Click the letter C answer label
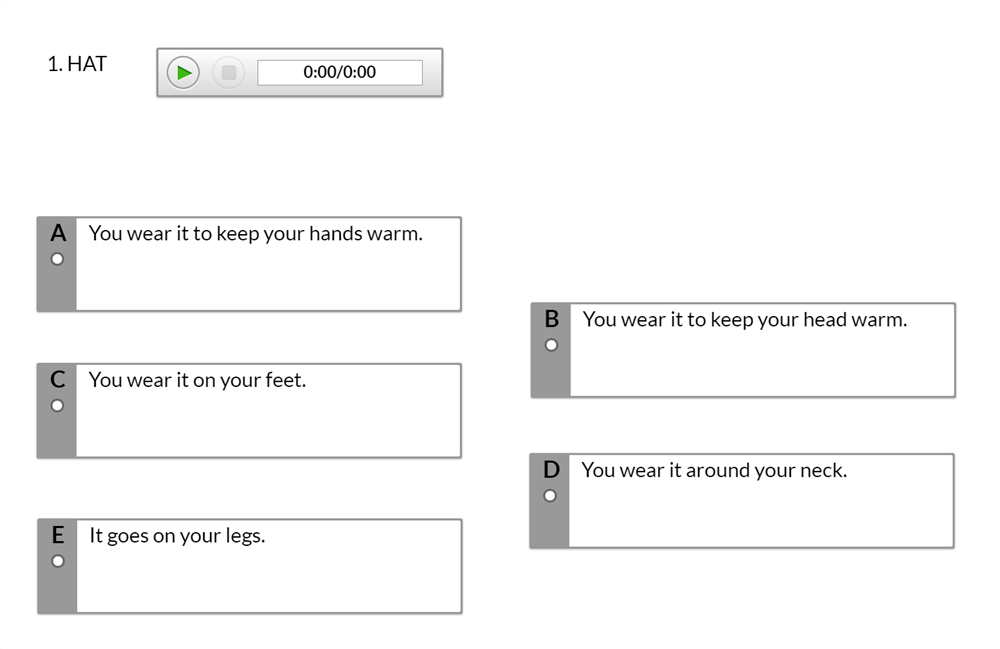The width and height of the screenshot is (1000, 649). coord(58,379)
